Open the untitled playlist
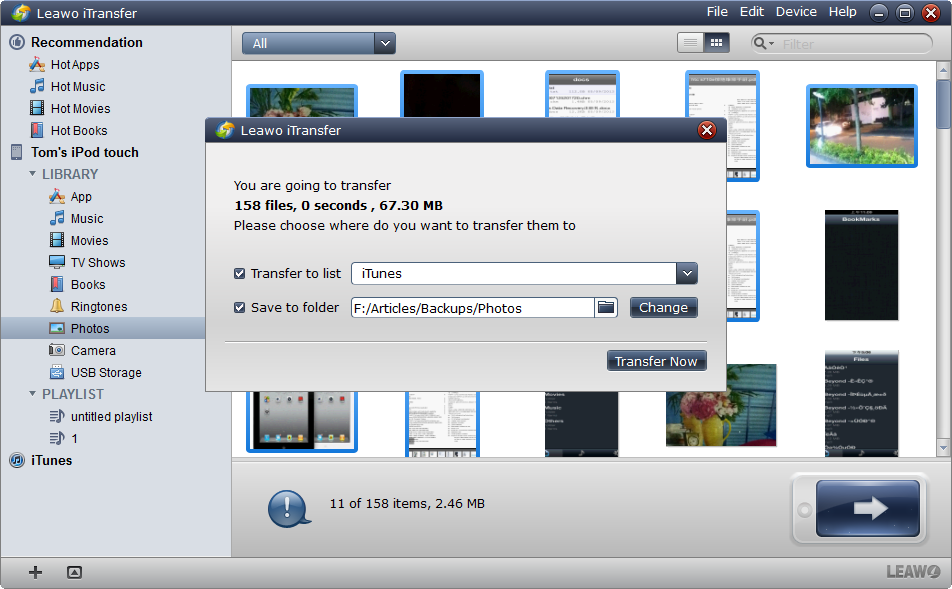The image size is (952, 589). (111, 417)
